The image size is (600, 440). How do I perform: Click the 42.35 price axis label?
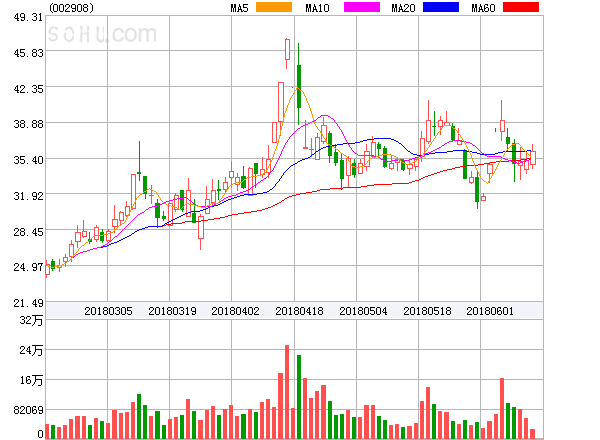tap(28, 89)
